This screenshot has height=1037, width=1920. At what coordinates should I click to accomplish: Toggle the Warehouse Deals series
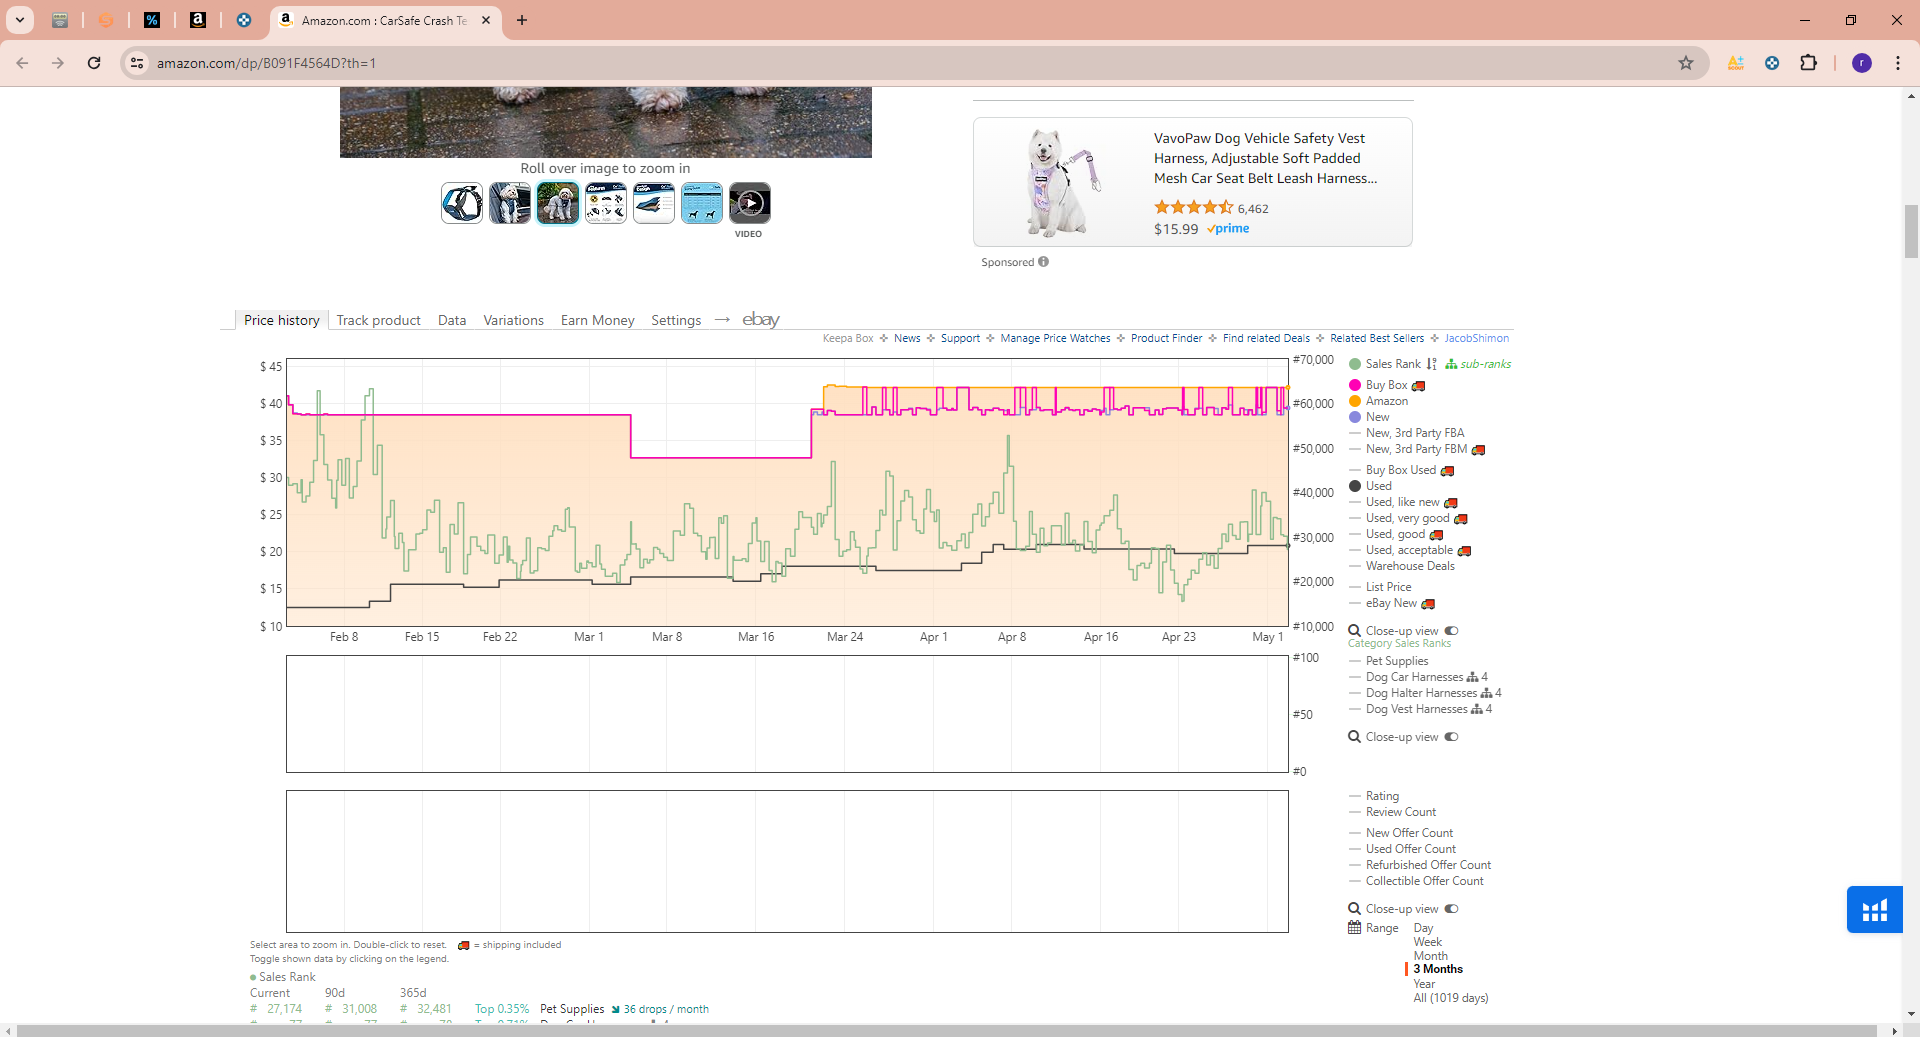[1402, 566]
